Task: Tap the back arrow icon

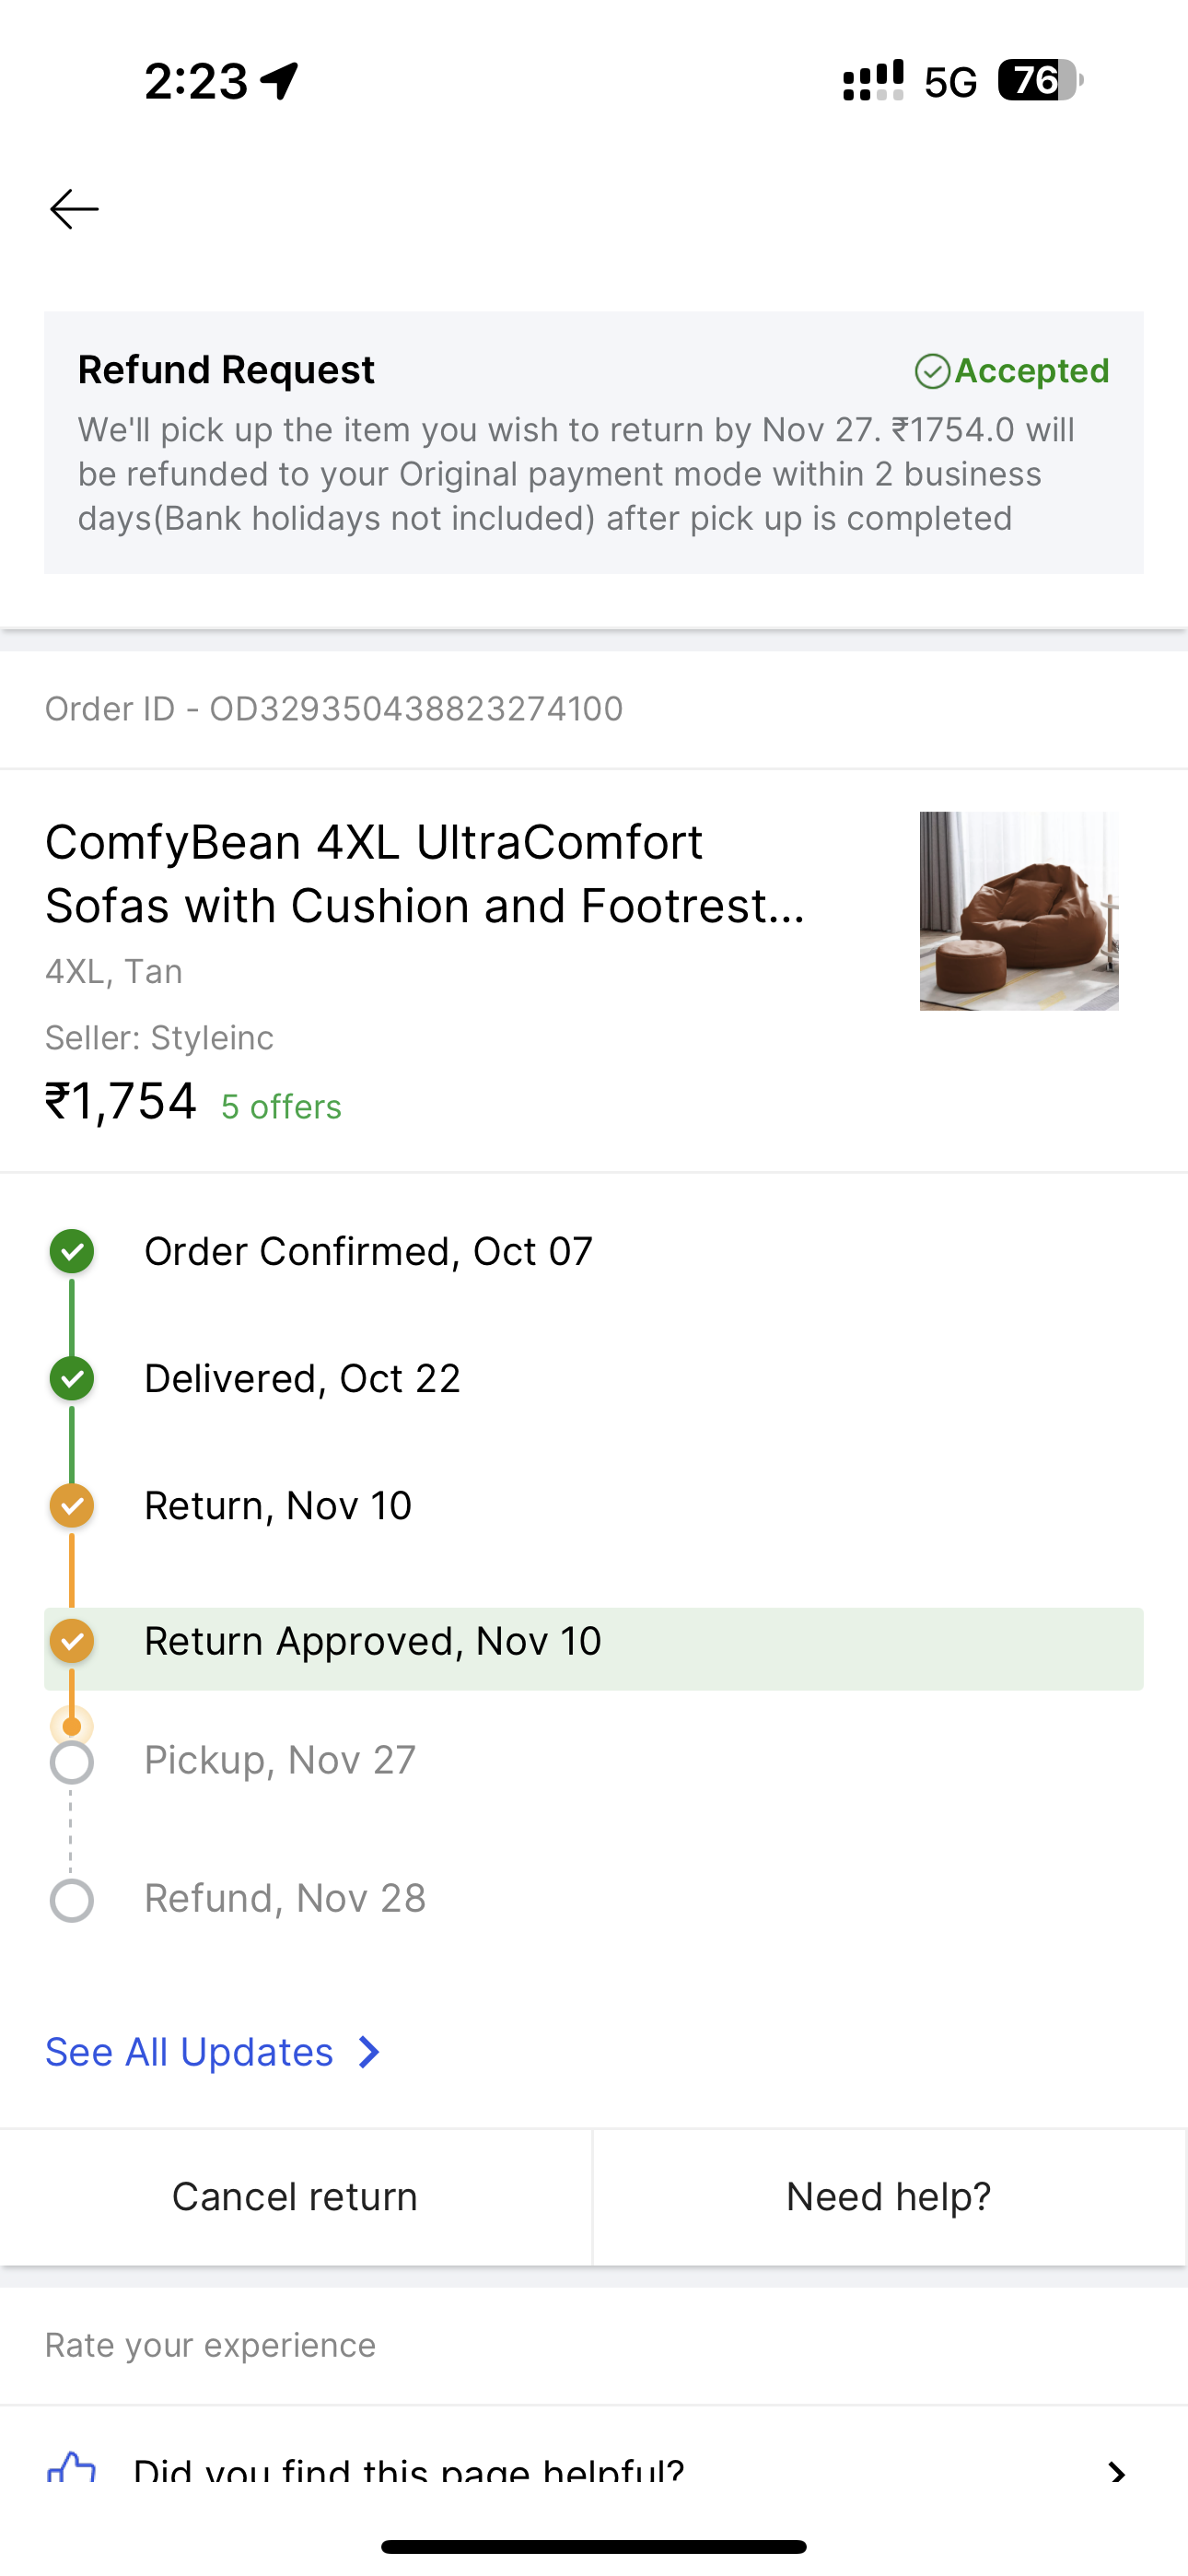Action: tap(74, 209)
